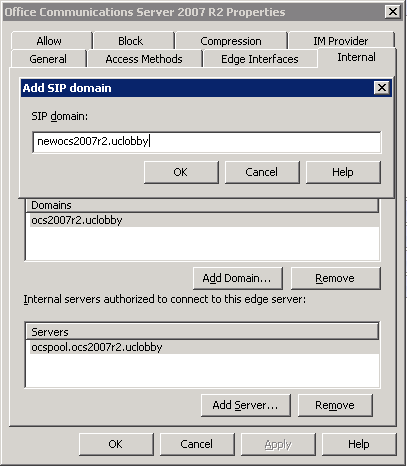Switch to the Allow tab
Screen dimensions: 407x467
point(51,41)
